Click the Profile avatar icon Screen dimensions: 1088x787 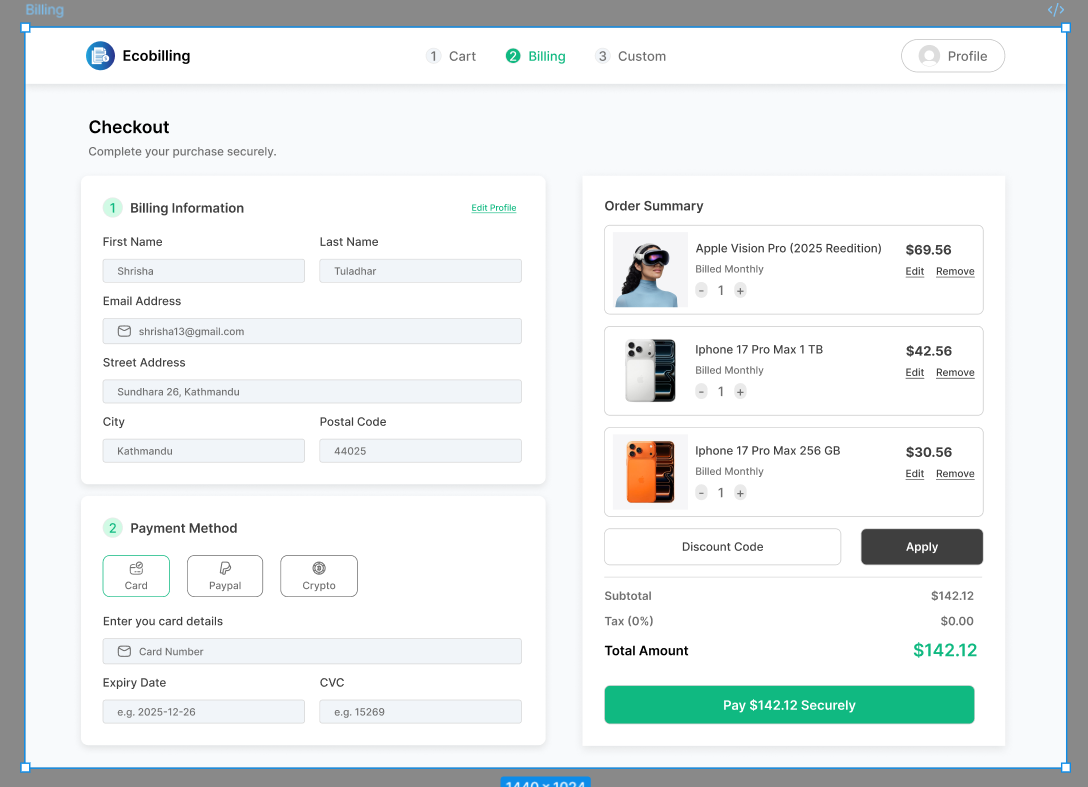[x=929, y=56]
